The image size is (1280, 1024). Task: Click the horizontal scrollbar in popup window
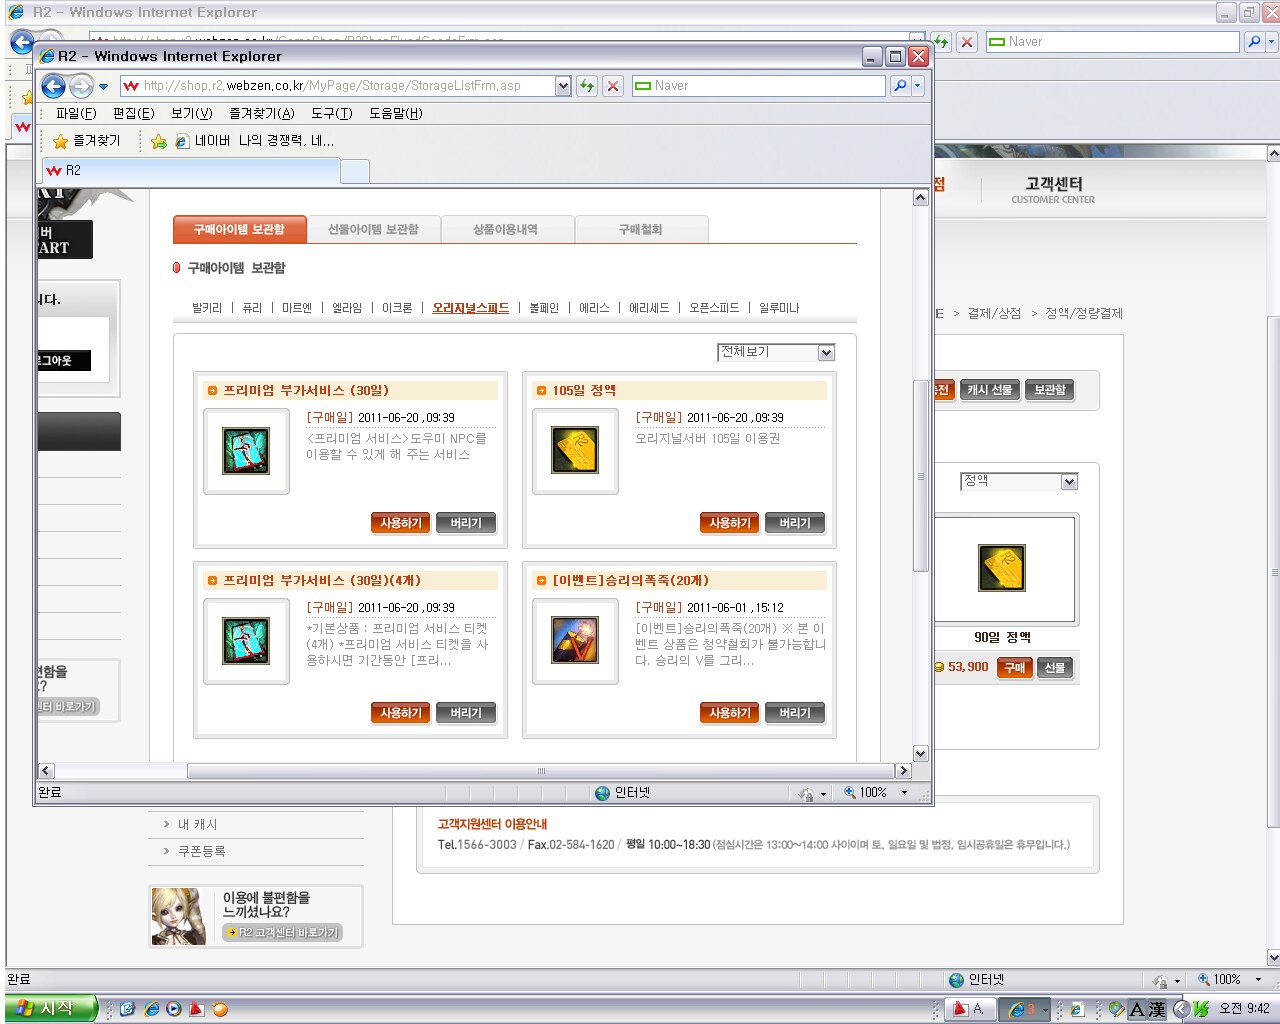point(540,771)
